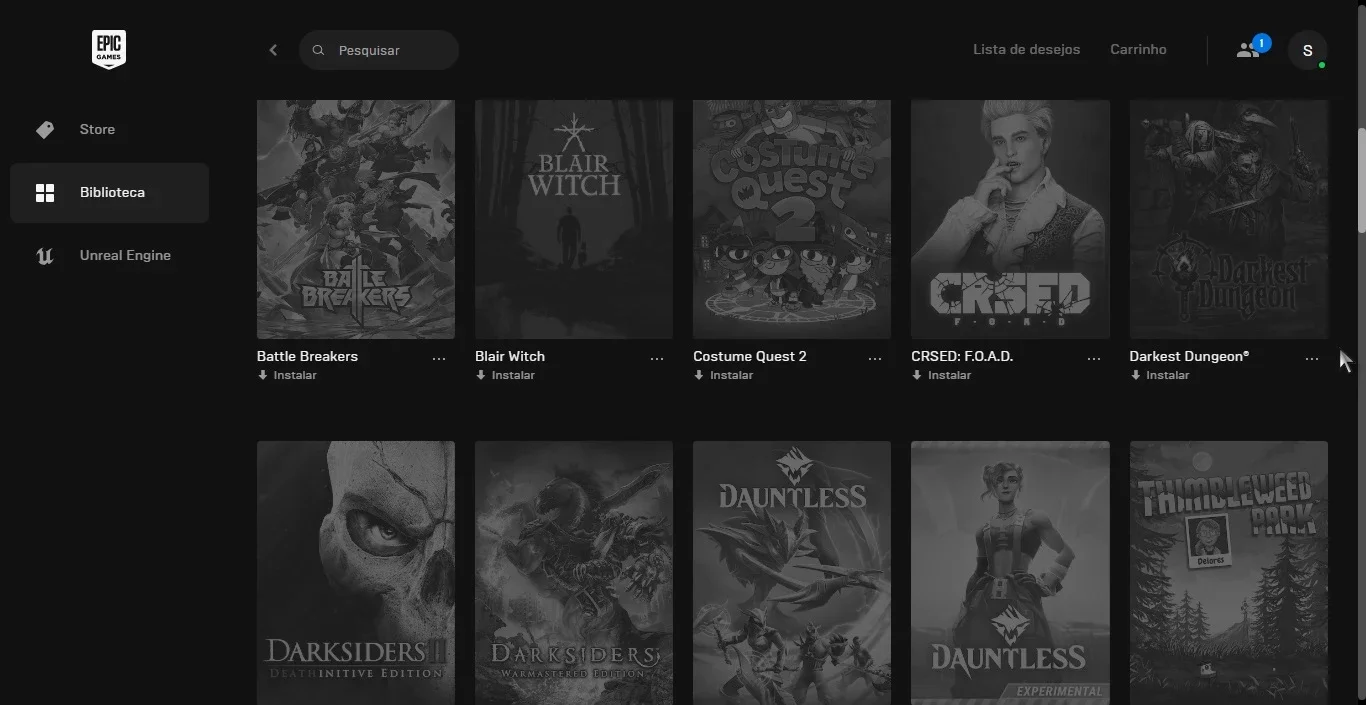Open the CRSED cover art

(1010, 219)
